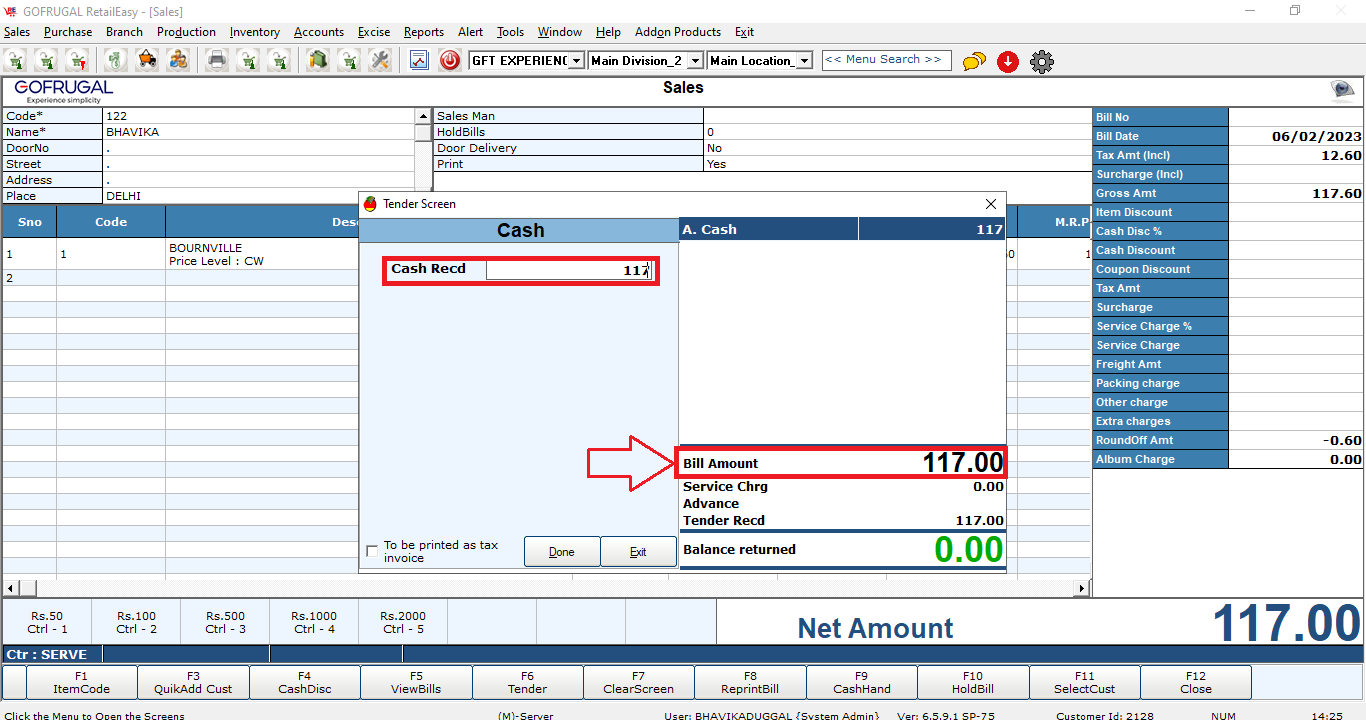This screenshot has height=720, width=1366.
Task: Click the shopping basket truck toolbar icon
Action: tap(147, 61)
